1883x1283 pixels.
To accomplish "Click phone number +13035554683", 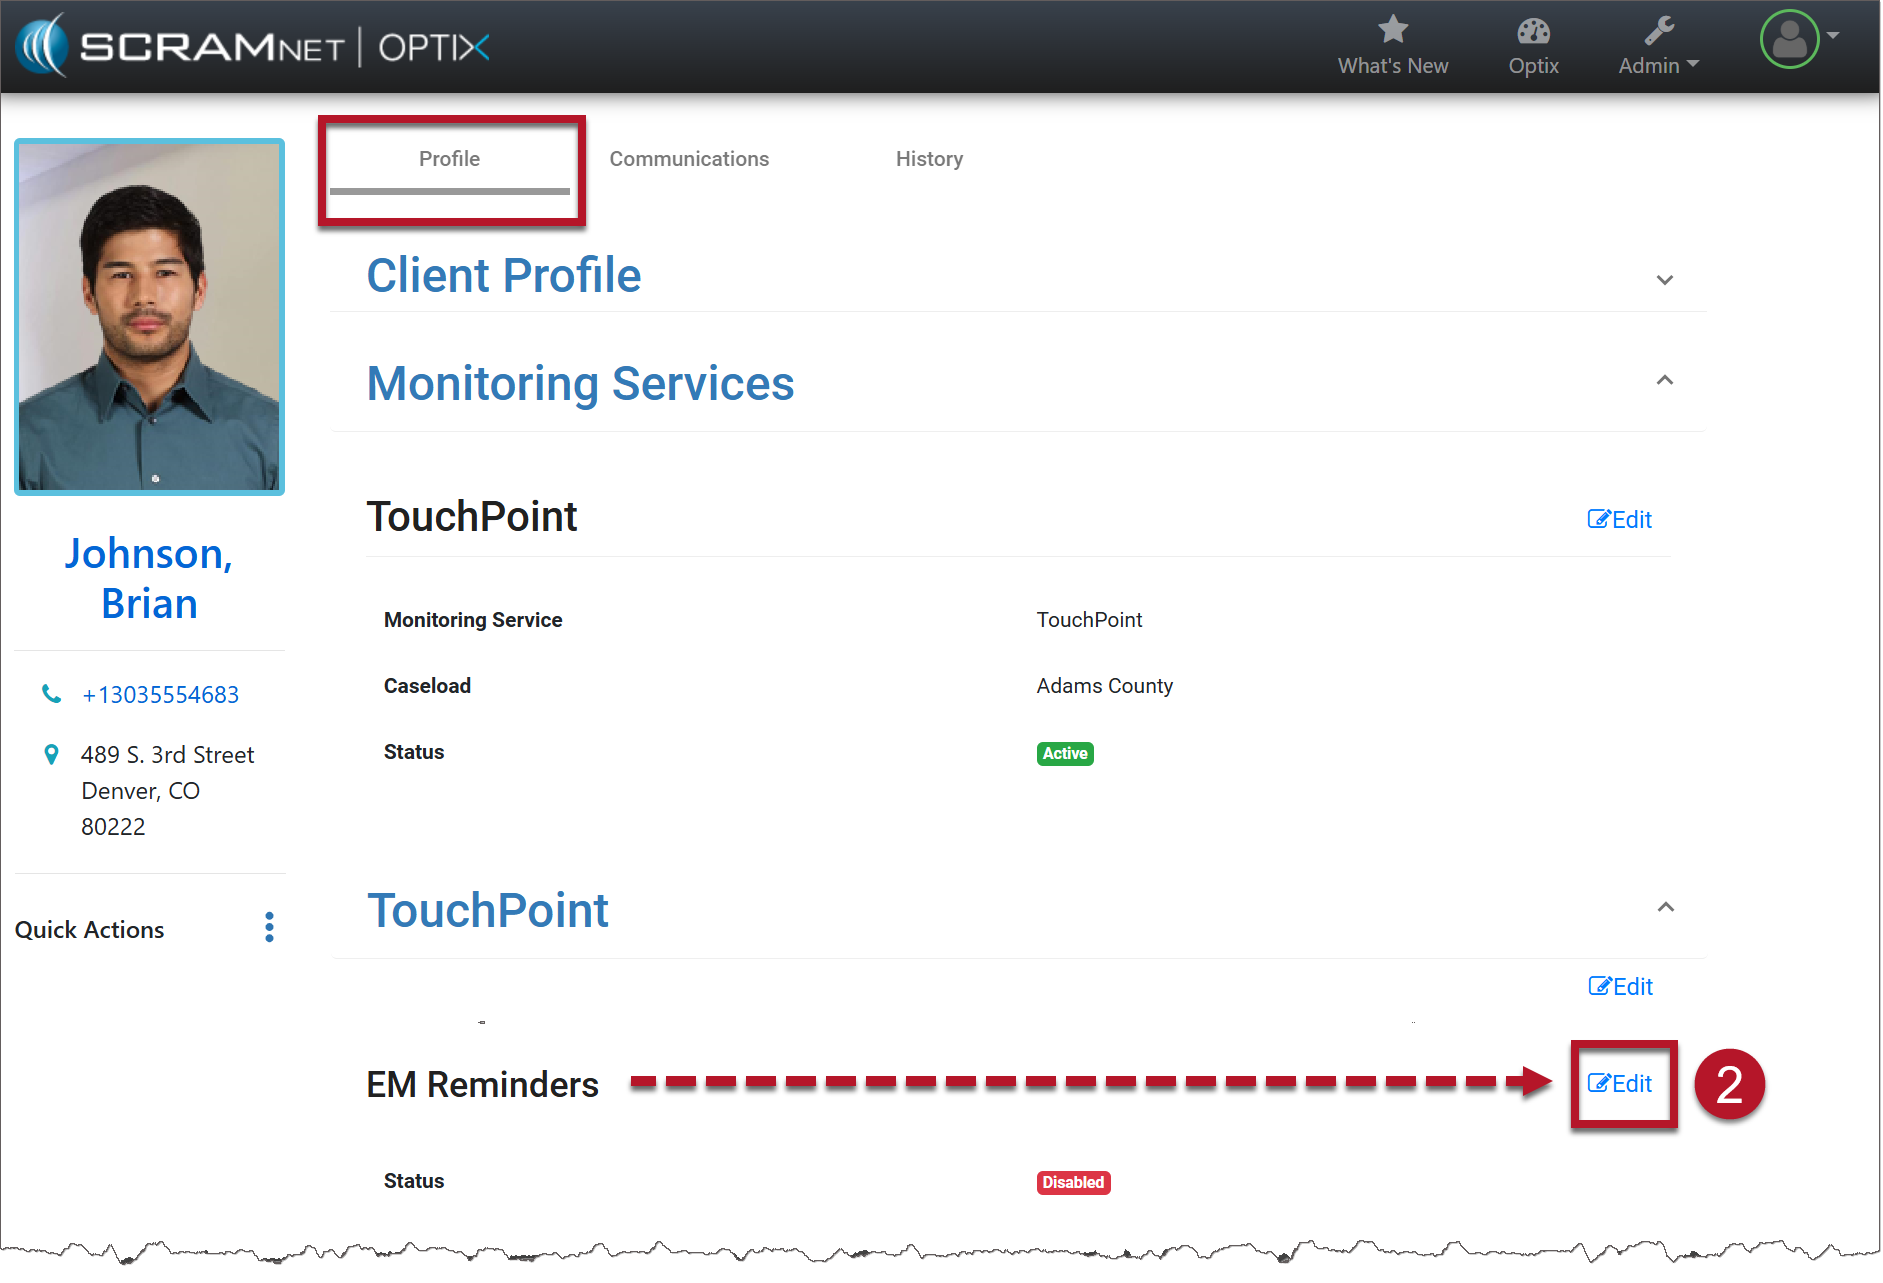I will click(160, 695).
